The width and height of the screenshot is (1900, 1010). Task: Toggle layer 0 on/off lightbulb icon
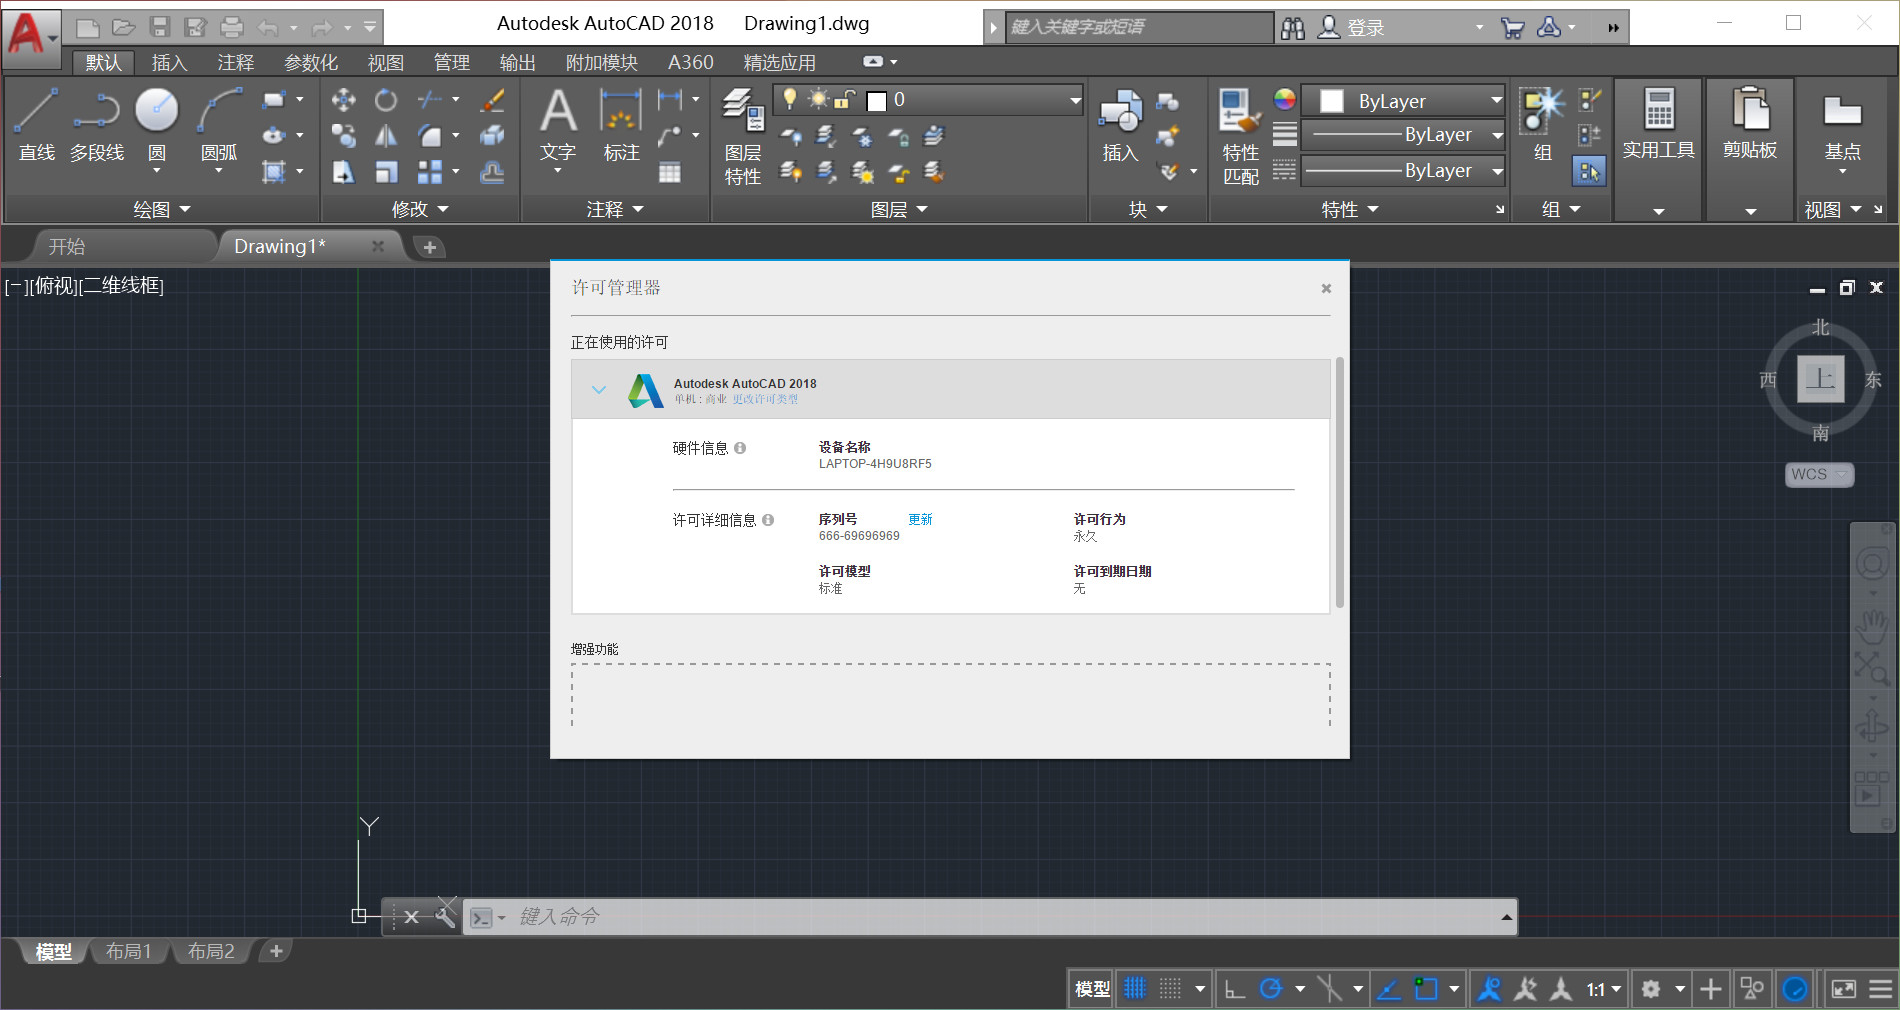790,98
